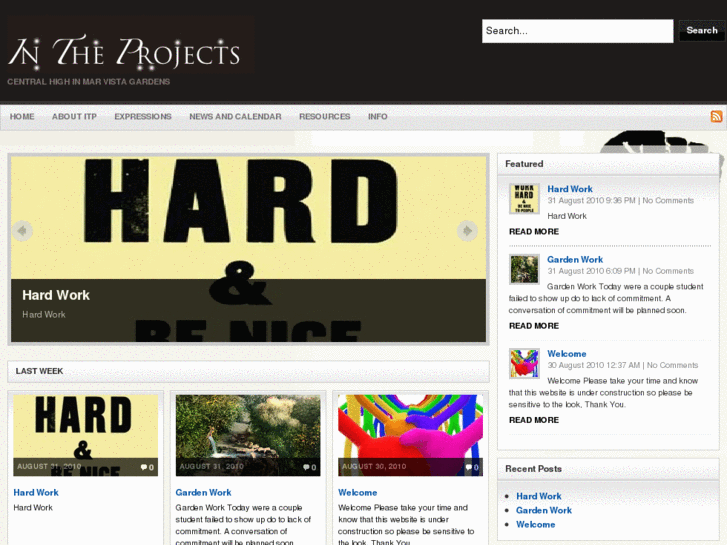Open the Resources menu item

[x=325, y=116]
